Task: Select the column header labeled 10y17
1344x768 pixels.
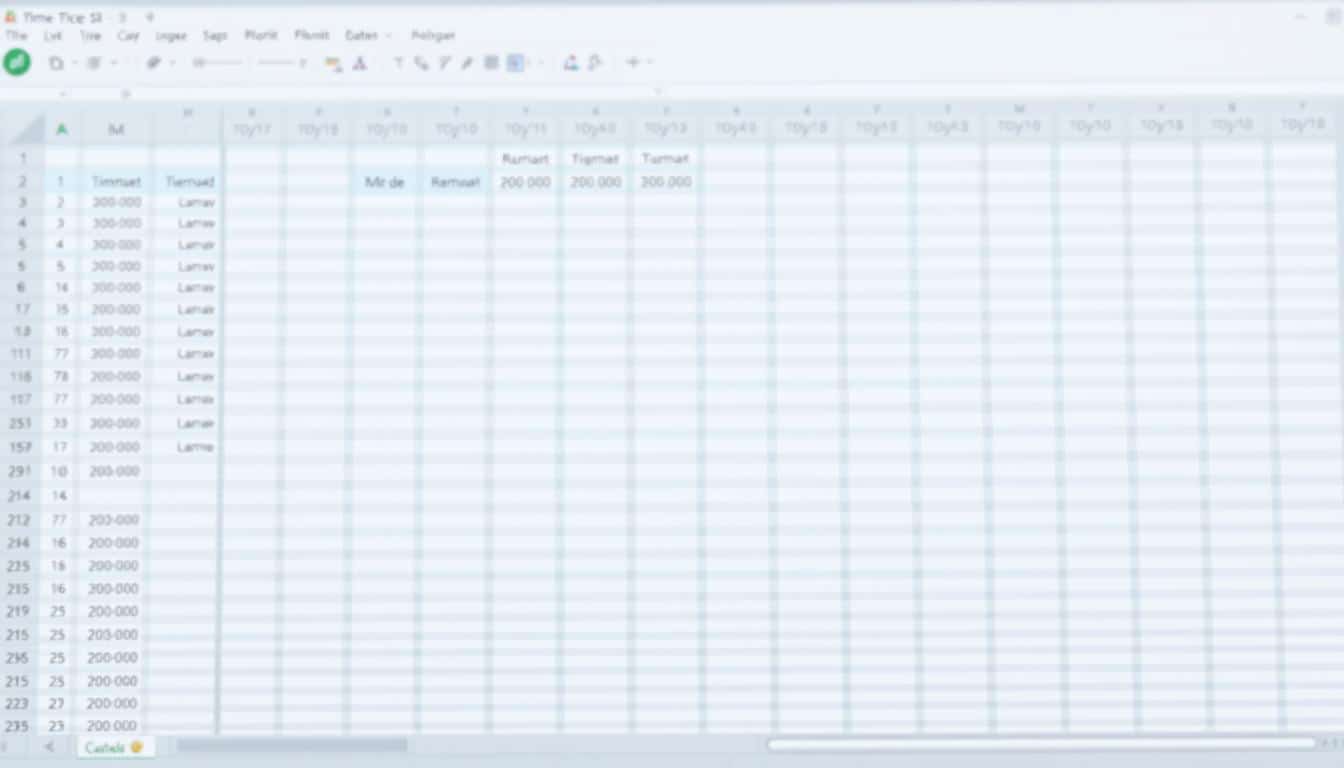Action: tap(252, 128)
